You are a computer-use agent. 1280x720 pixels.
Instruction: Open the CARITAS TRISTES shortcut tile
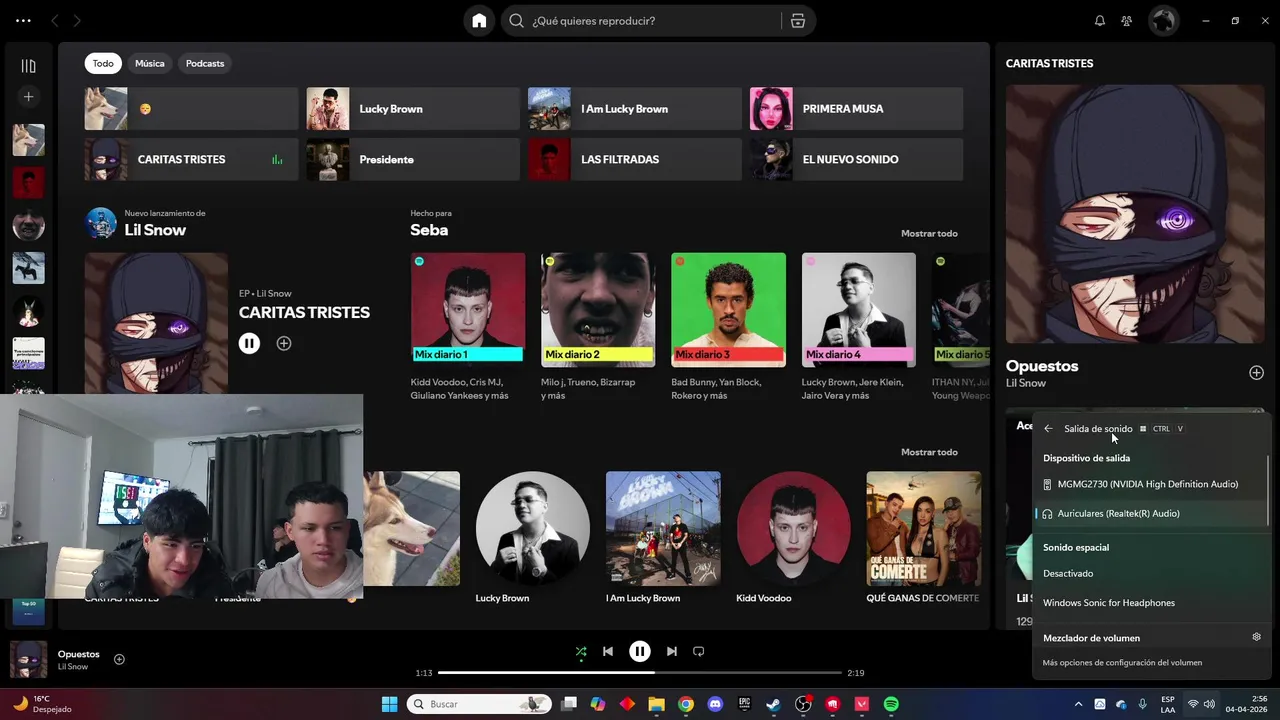[191, 160]
